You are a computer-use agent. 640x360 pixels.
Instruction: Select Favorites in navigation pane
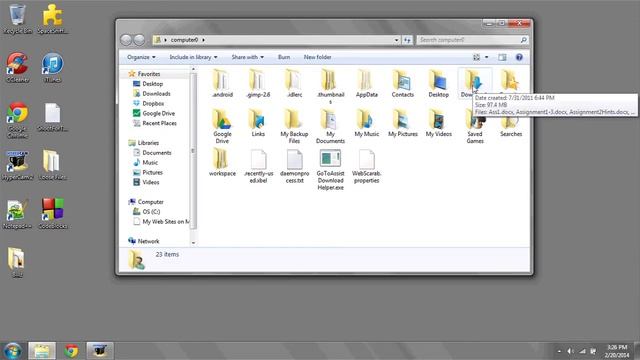pyautogui.click(x=149, y=74)
